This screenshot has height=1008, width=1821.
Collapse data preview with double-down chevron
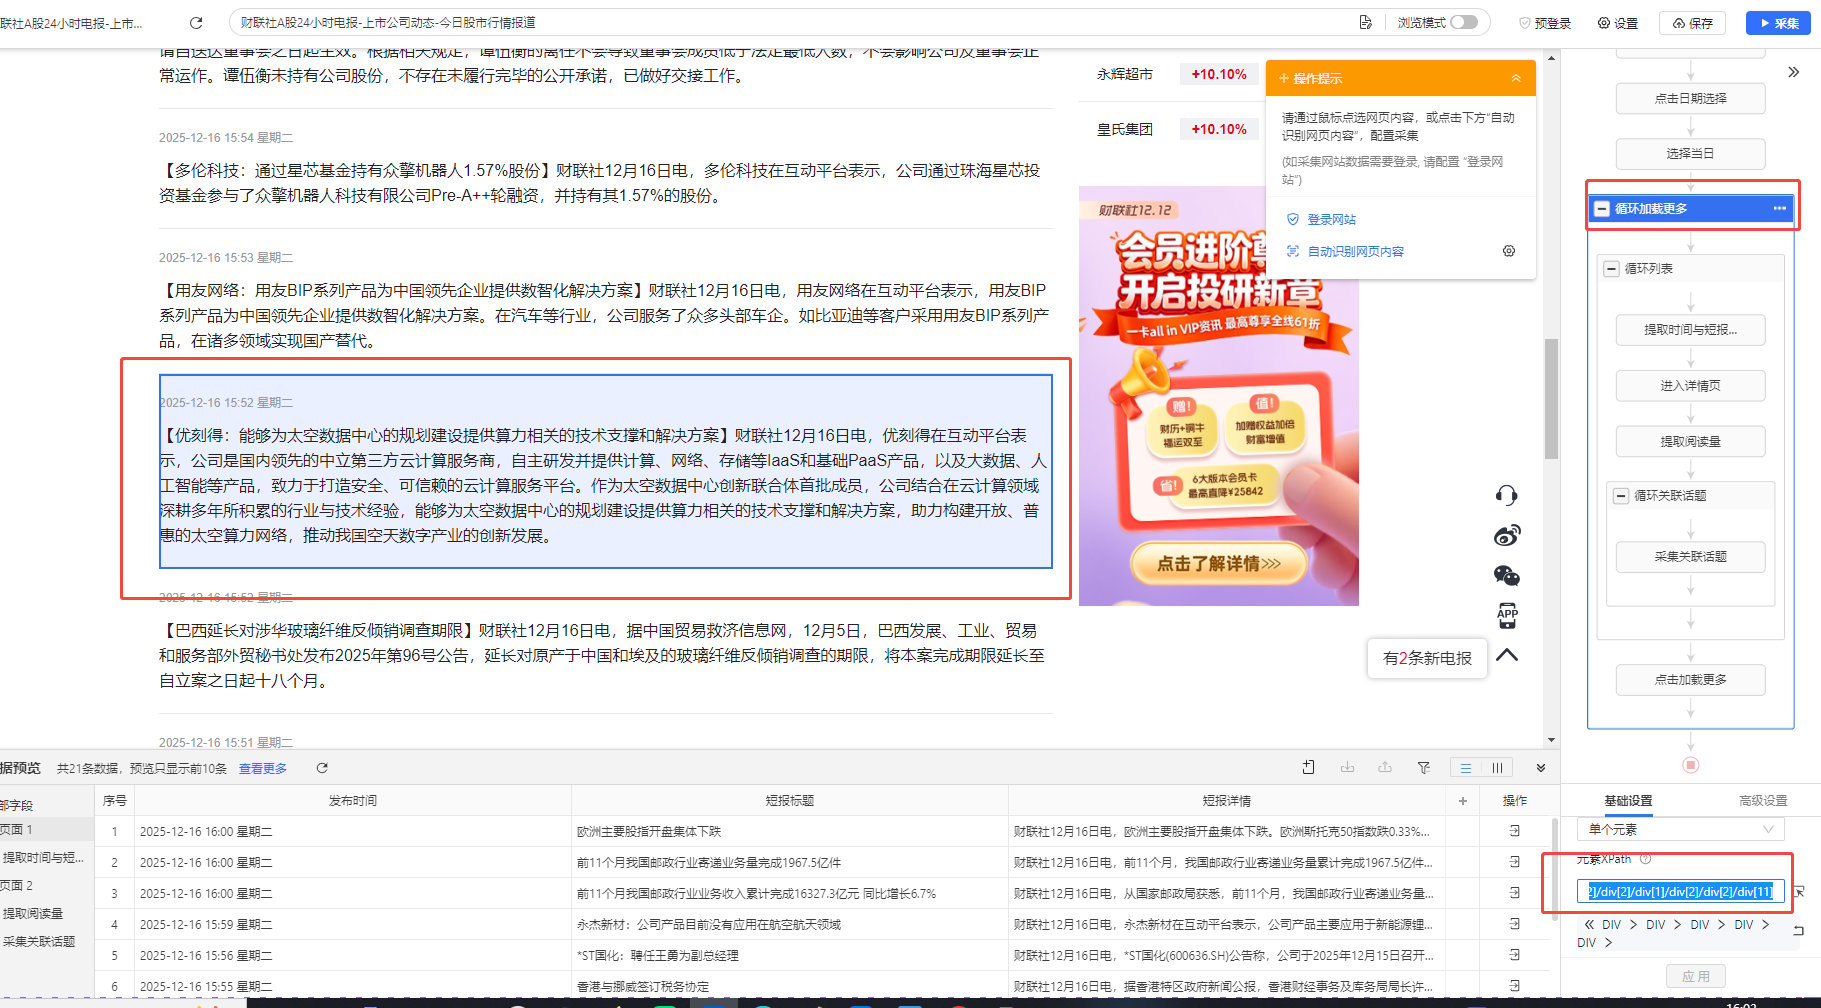click(x=1541, y=768)
